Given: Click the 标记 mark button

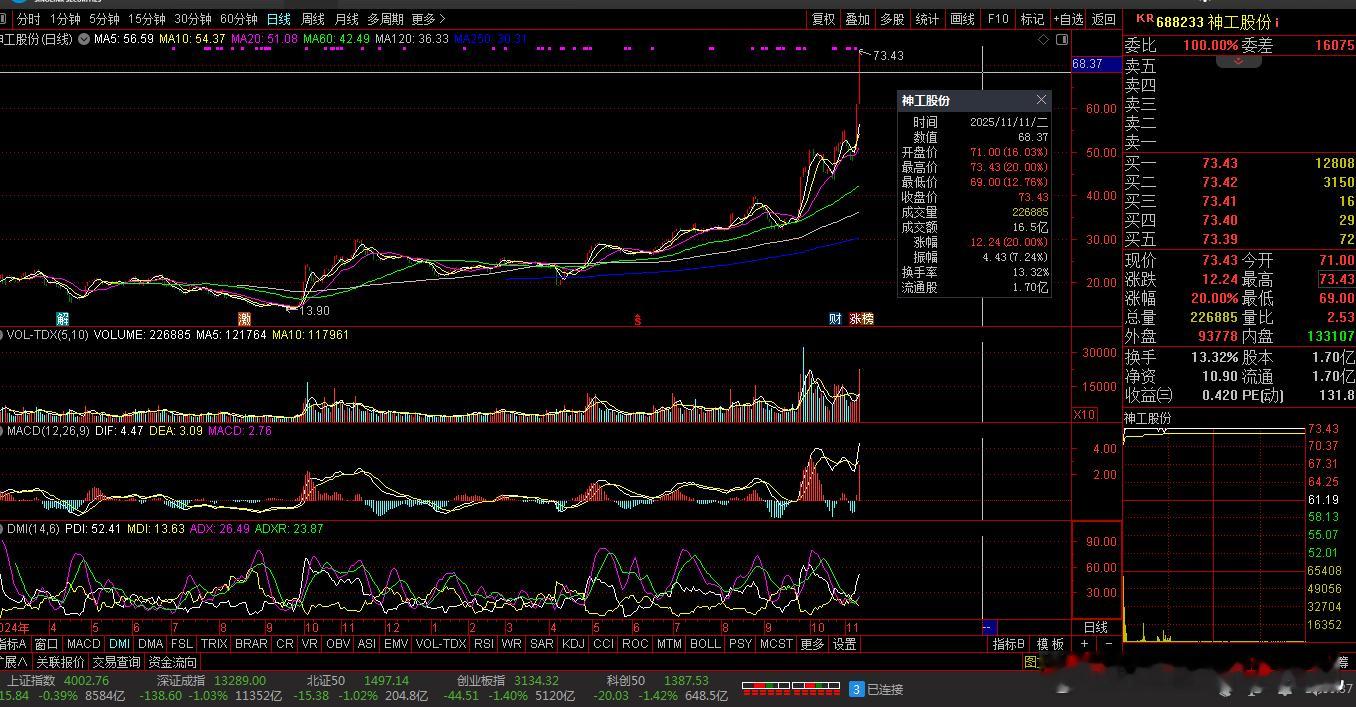Looking at the screenshot, I should point(1032,19).
